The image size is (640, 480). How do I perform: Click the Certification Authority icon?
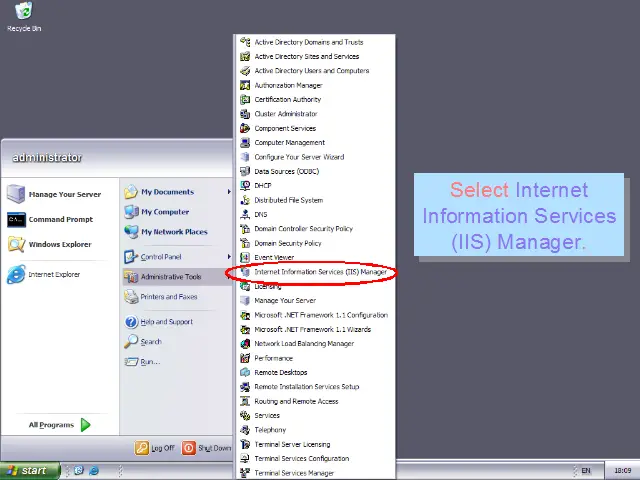click(x=245, y=100)
